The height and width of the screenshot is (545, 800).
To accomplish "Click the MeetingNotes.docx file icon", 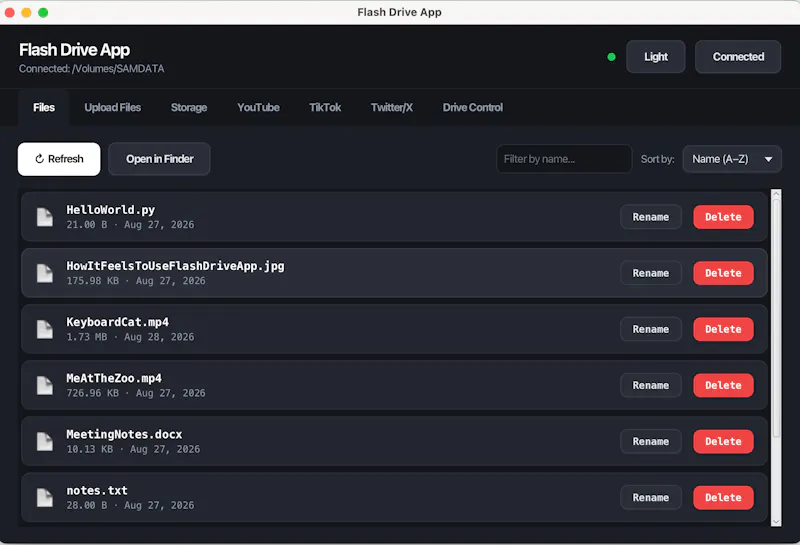I will pos(44,441).
